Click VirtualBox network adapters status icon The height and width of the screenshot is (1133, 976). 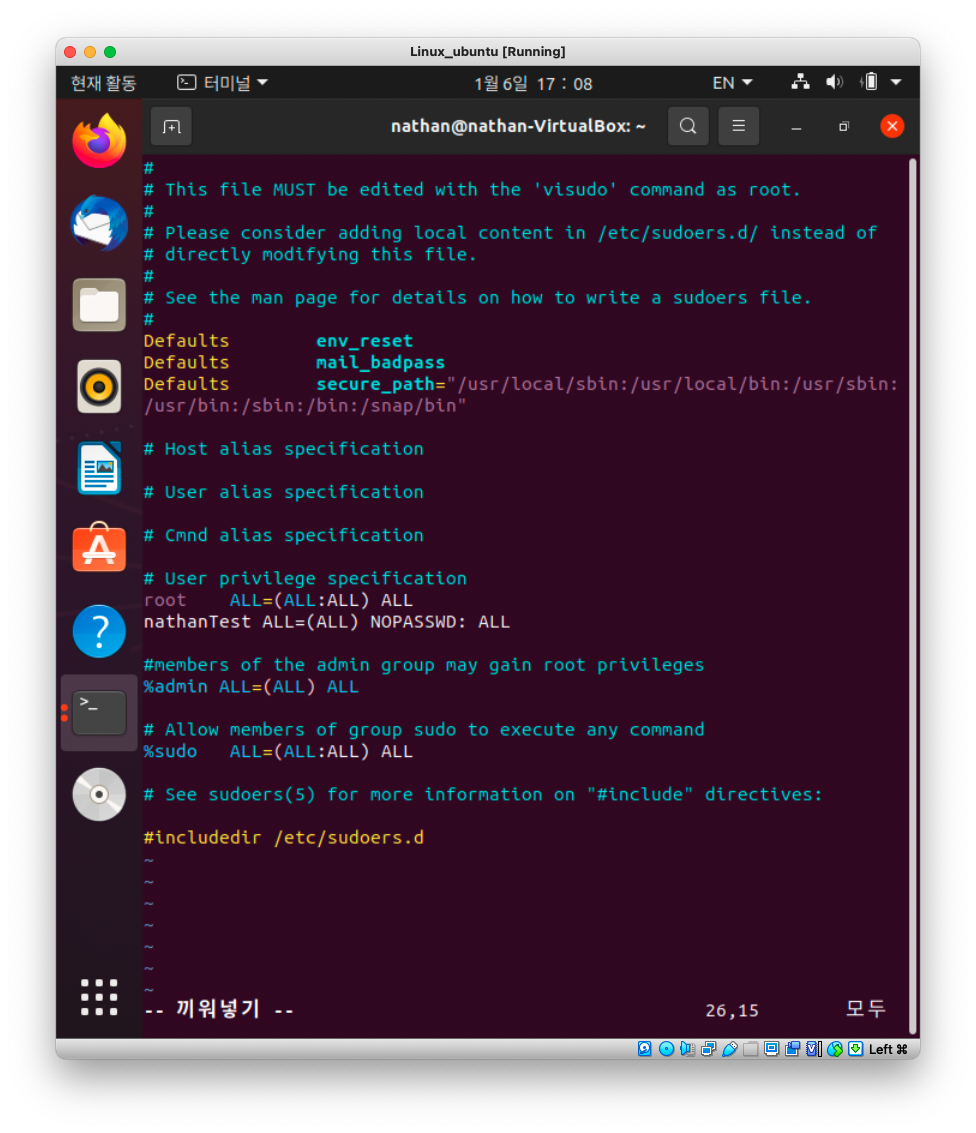click(708, 1048)
